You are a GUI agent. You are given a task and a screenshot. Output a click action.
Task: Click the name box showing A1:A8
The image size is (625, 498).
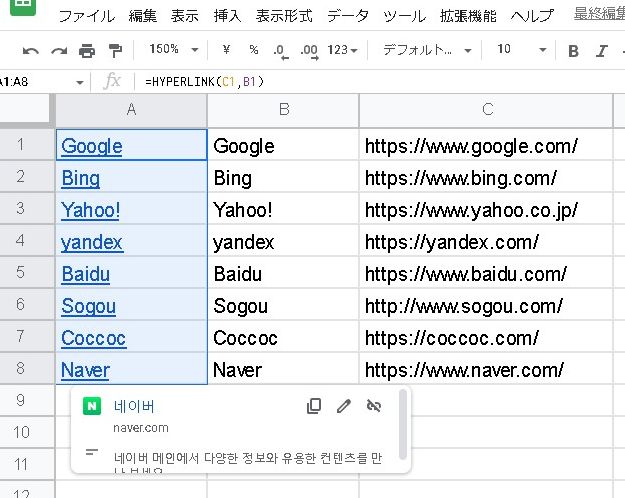36,82
